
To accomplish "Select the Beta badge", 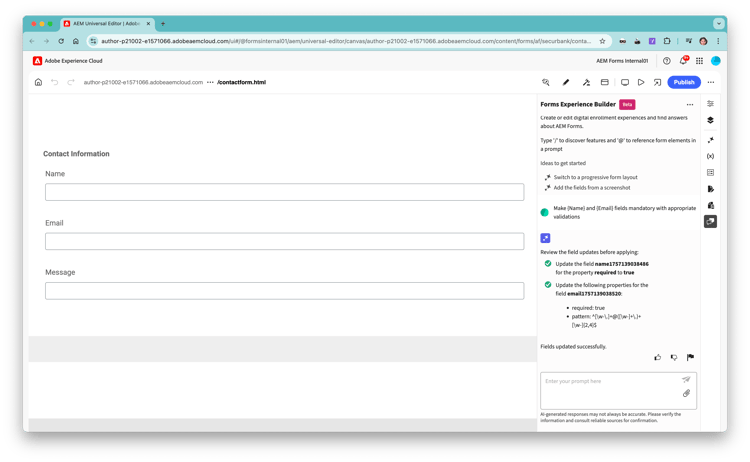I will pos(627,104).
